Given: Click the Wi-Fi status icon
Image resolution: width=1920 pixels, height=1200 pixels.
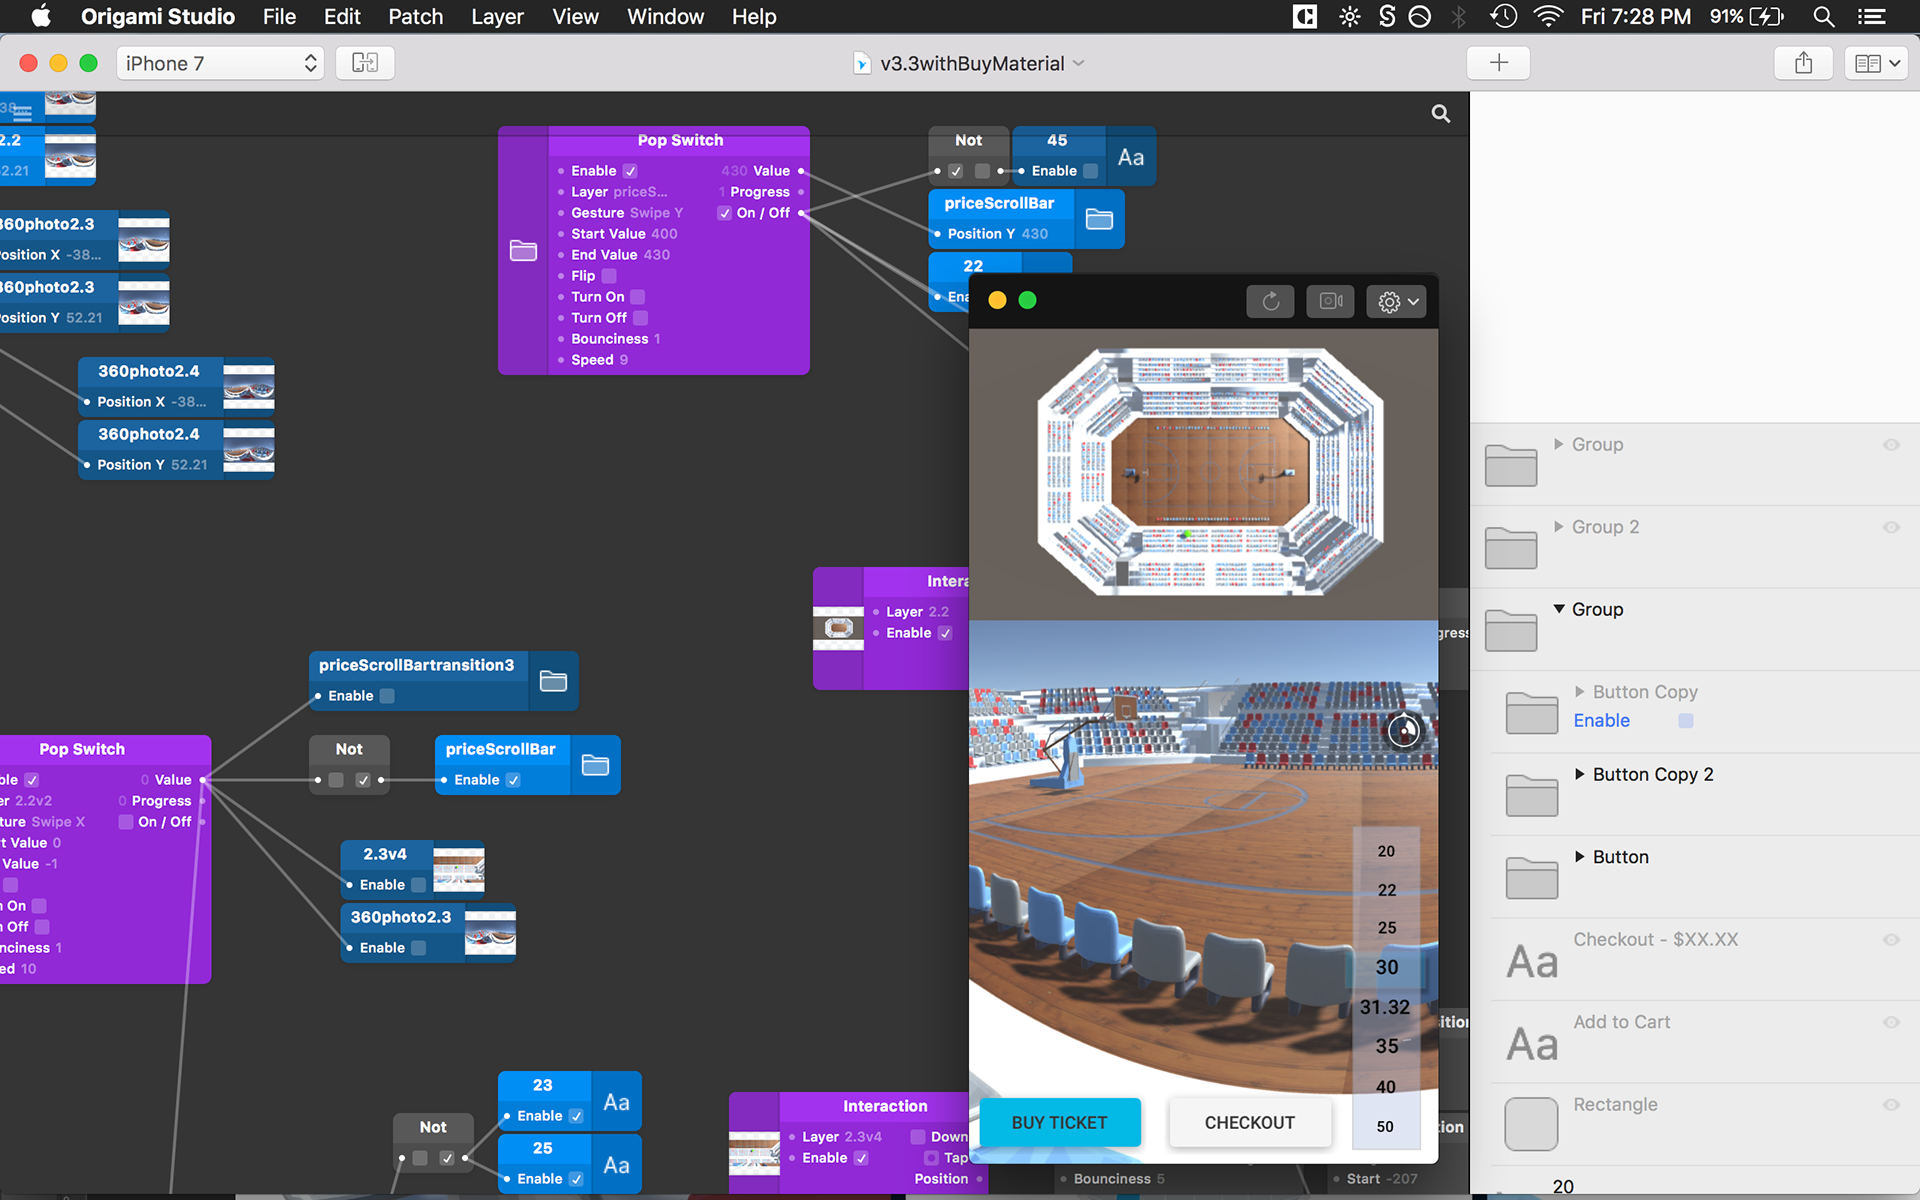Looking at the screenshot, I should 1548,16.
